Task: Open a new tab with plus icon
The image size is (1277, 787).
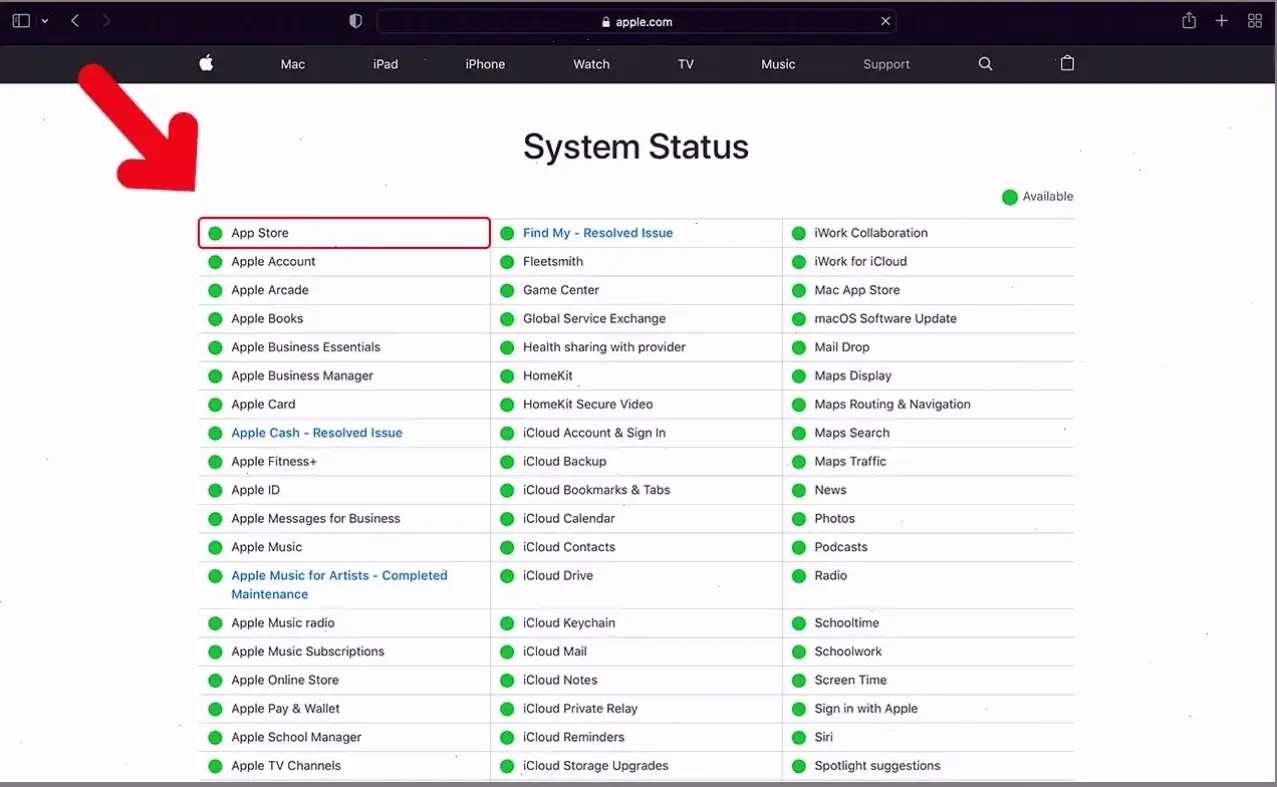Action: 1221,21
